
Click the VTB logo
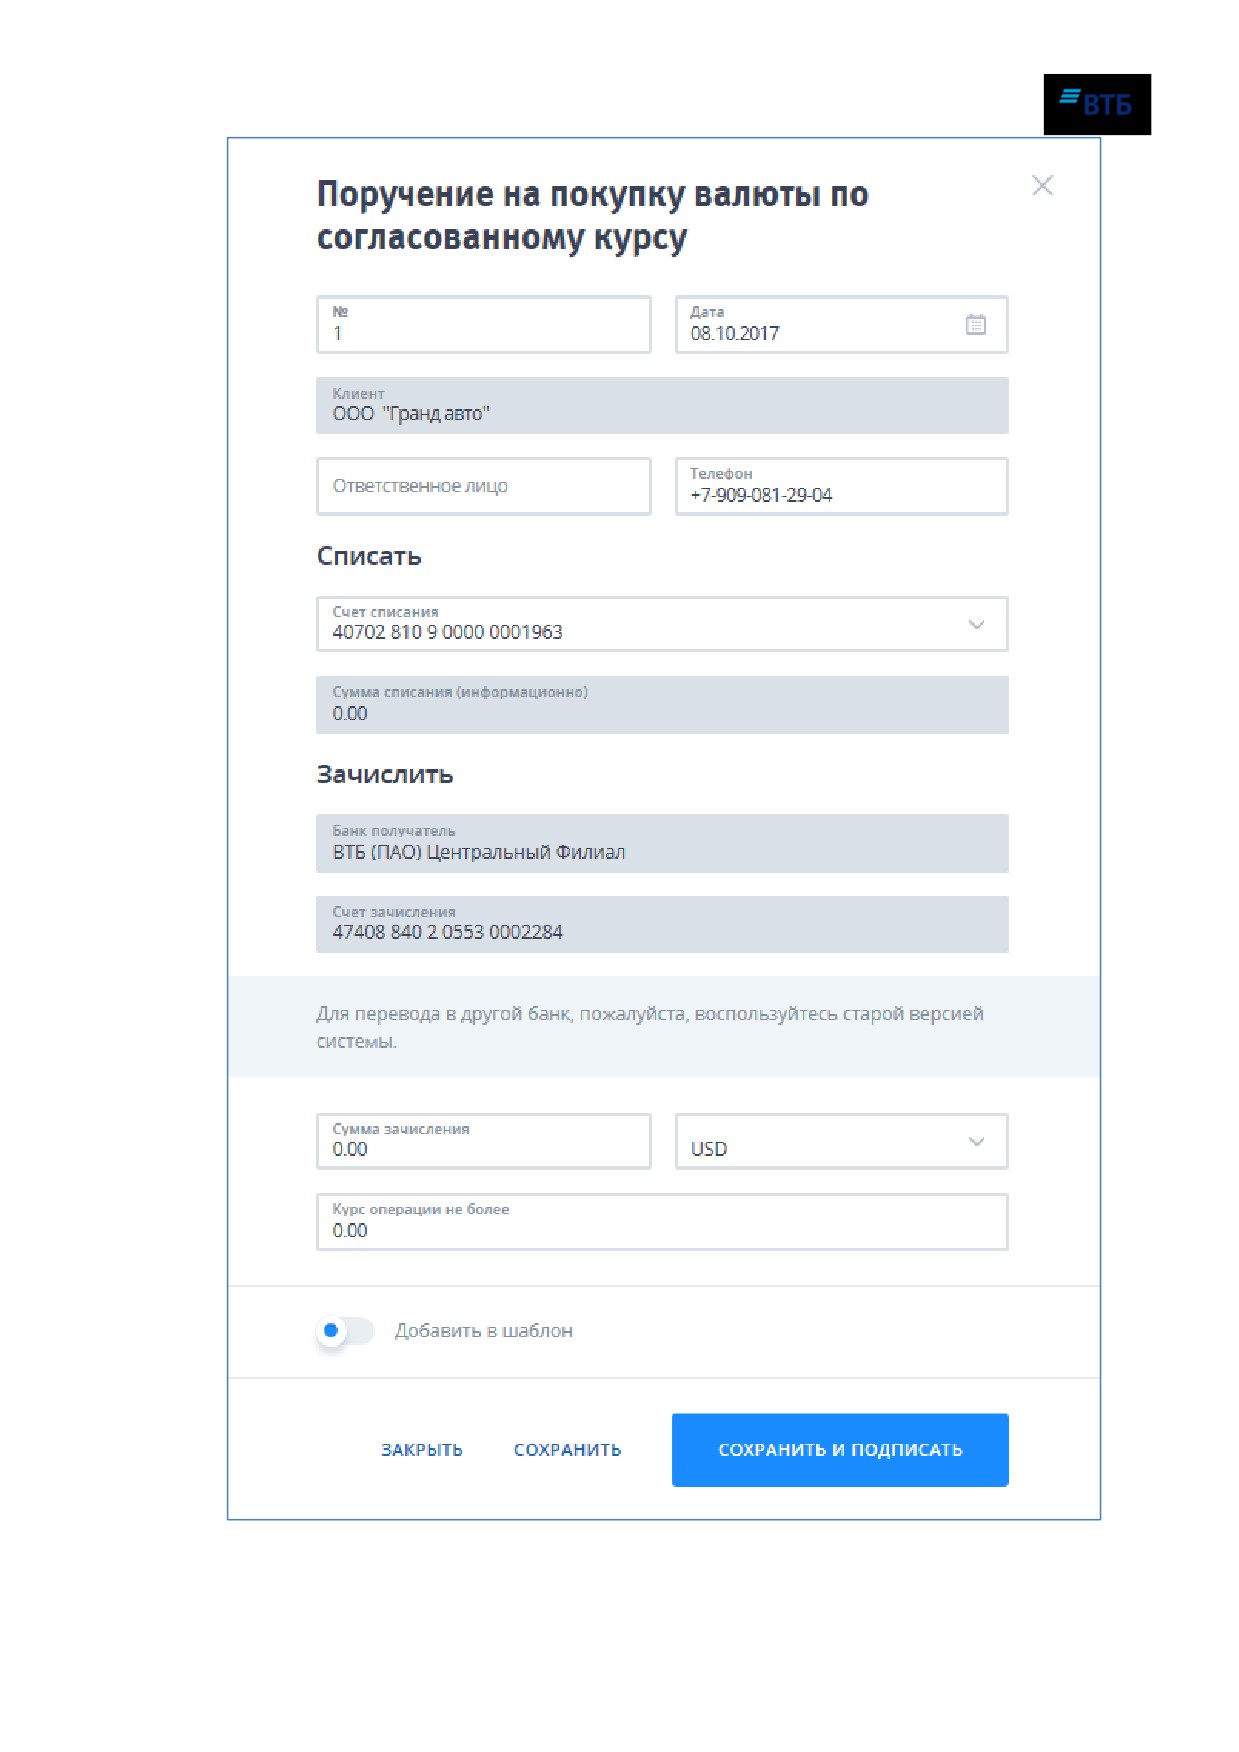pos(1097,104)
